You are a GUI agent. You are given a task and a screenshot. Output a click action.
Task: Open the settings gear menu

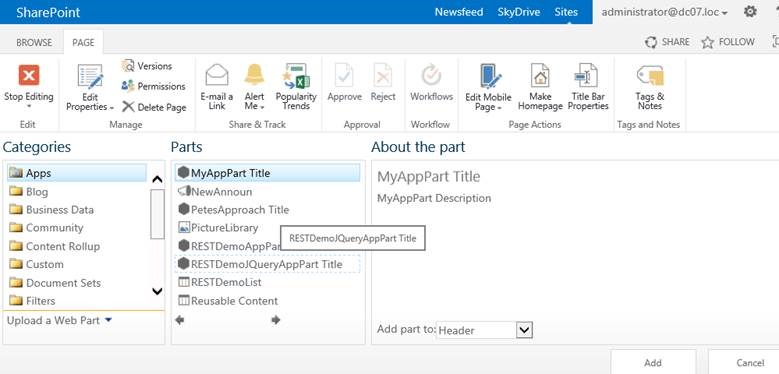750,11
